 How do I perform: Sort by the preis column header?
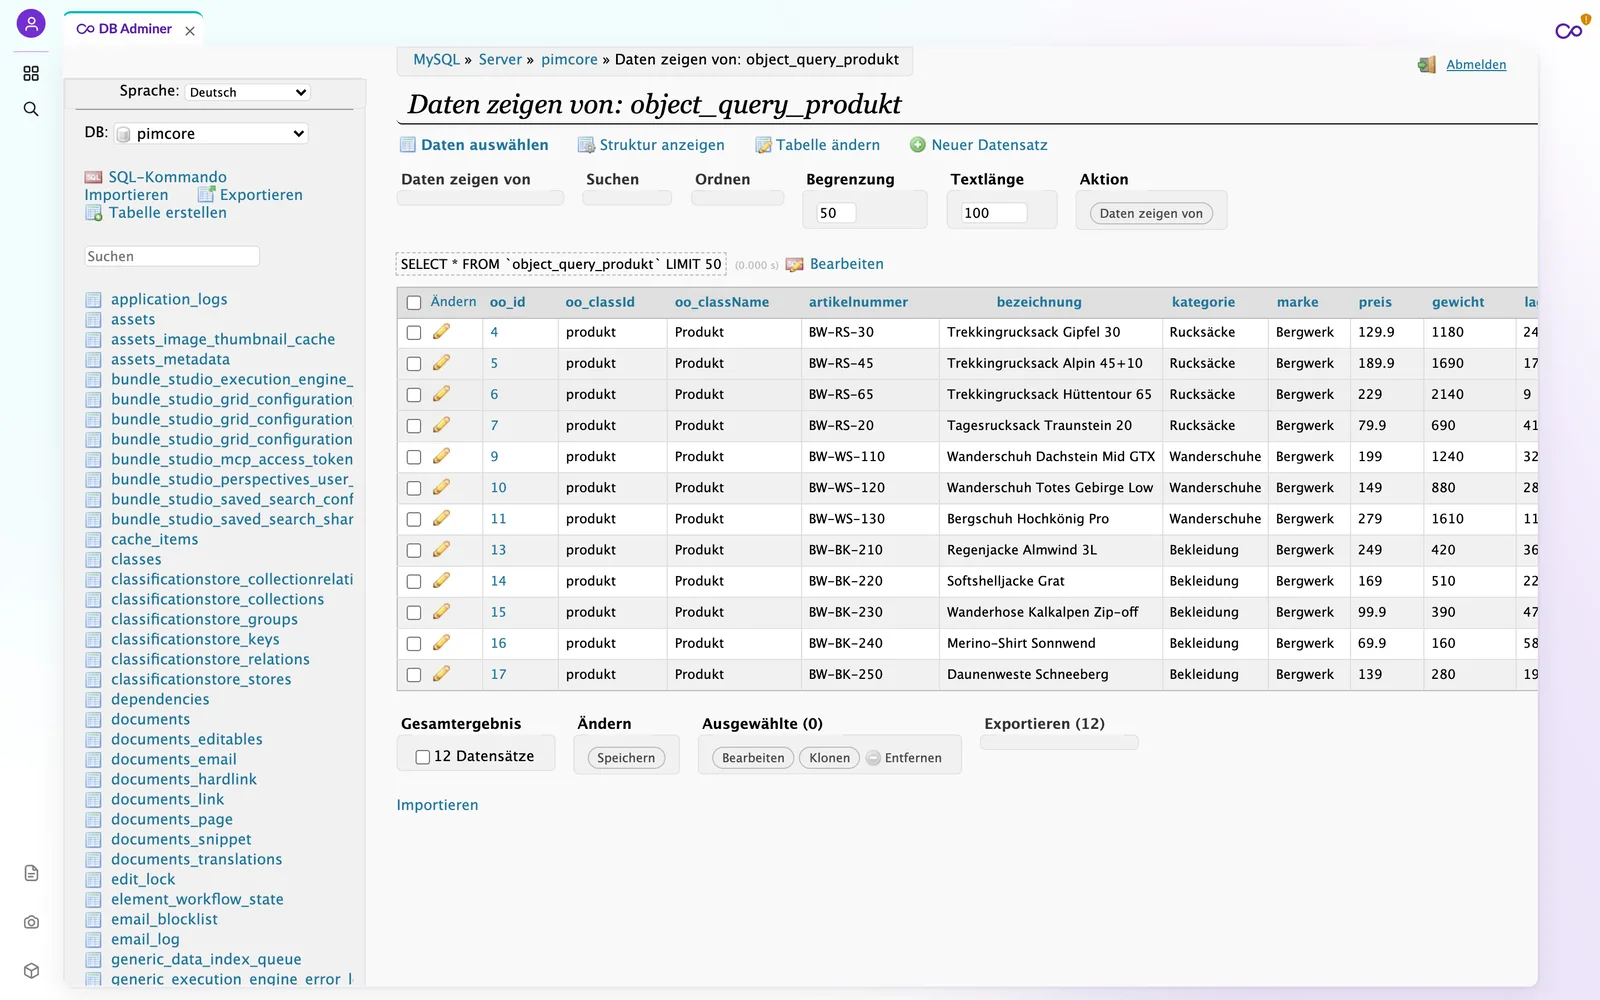coord(1375,302)
